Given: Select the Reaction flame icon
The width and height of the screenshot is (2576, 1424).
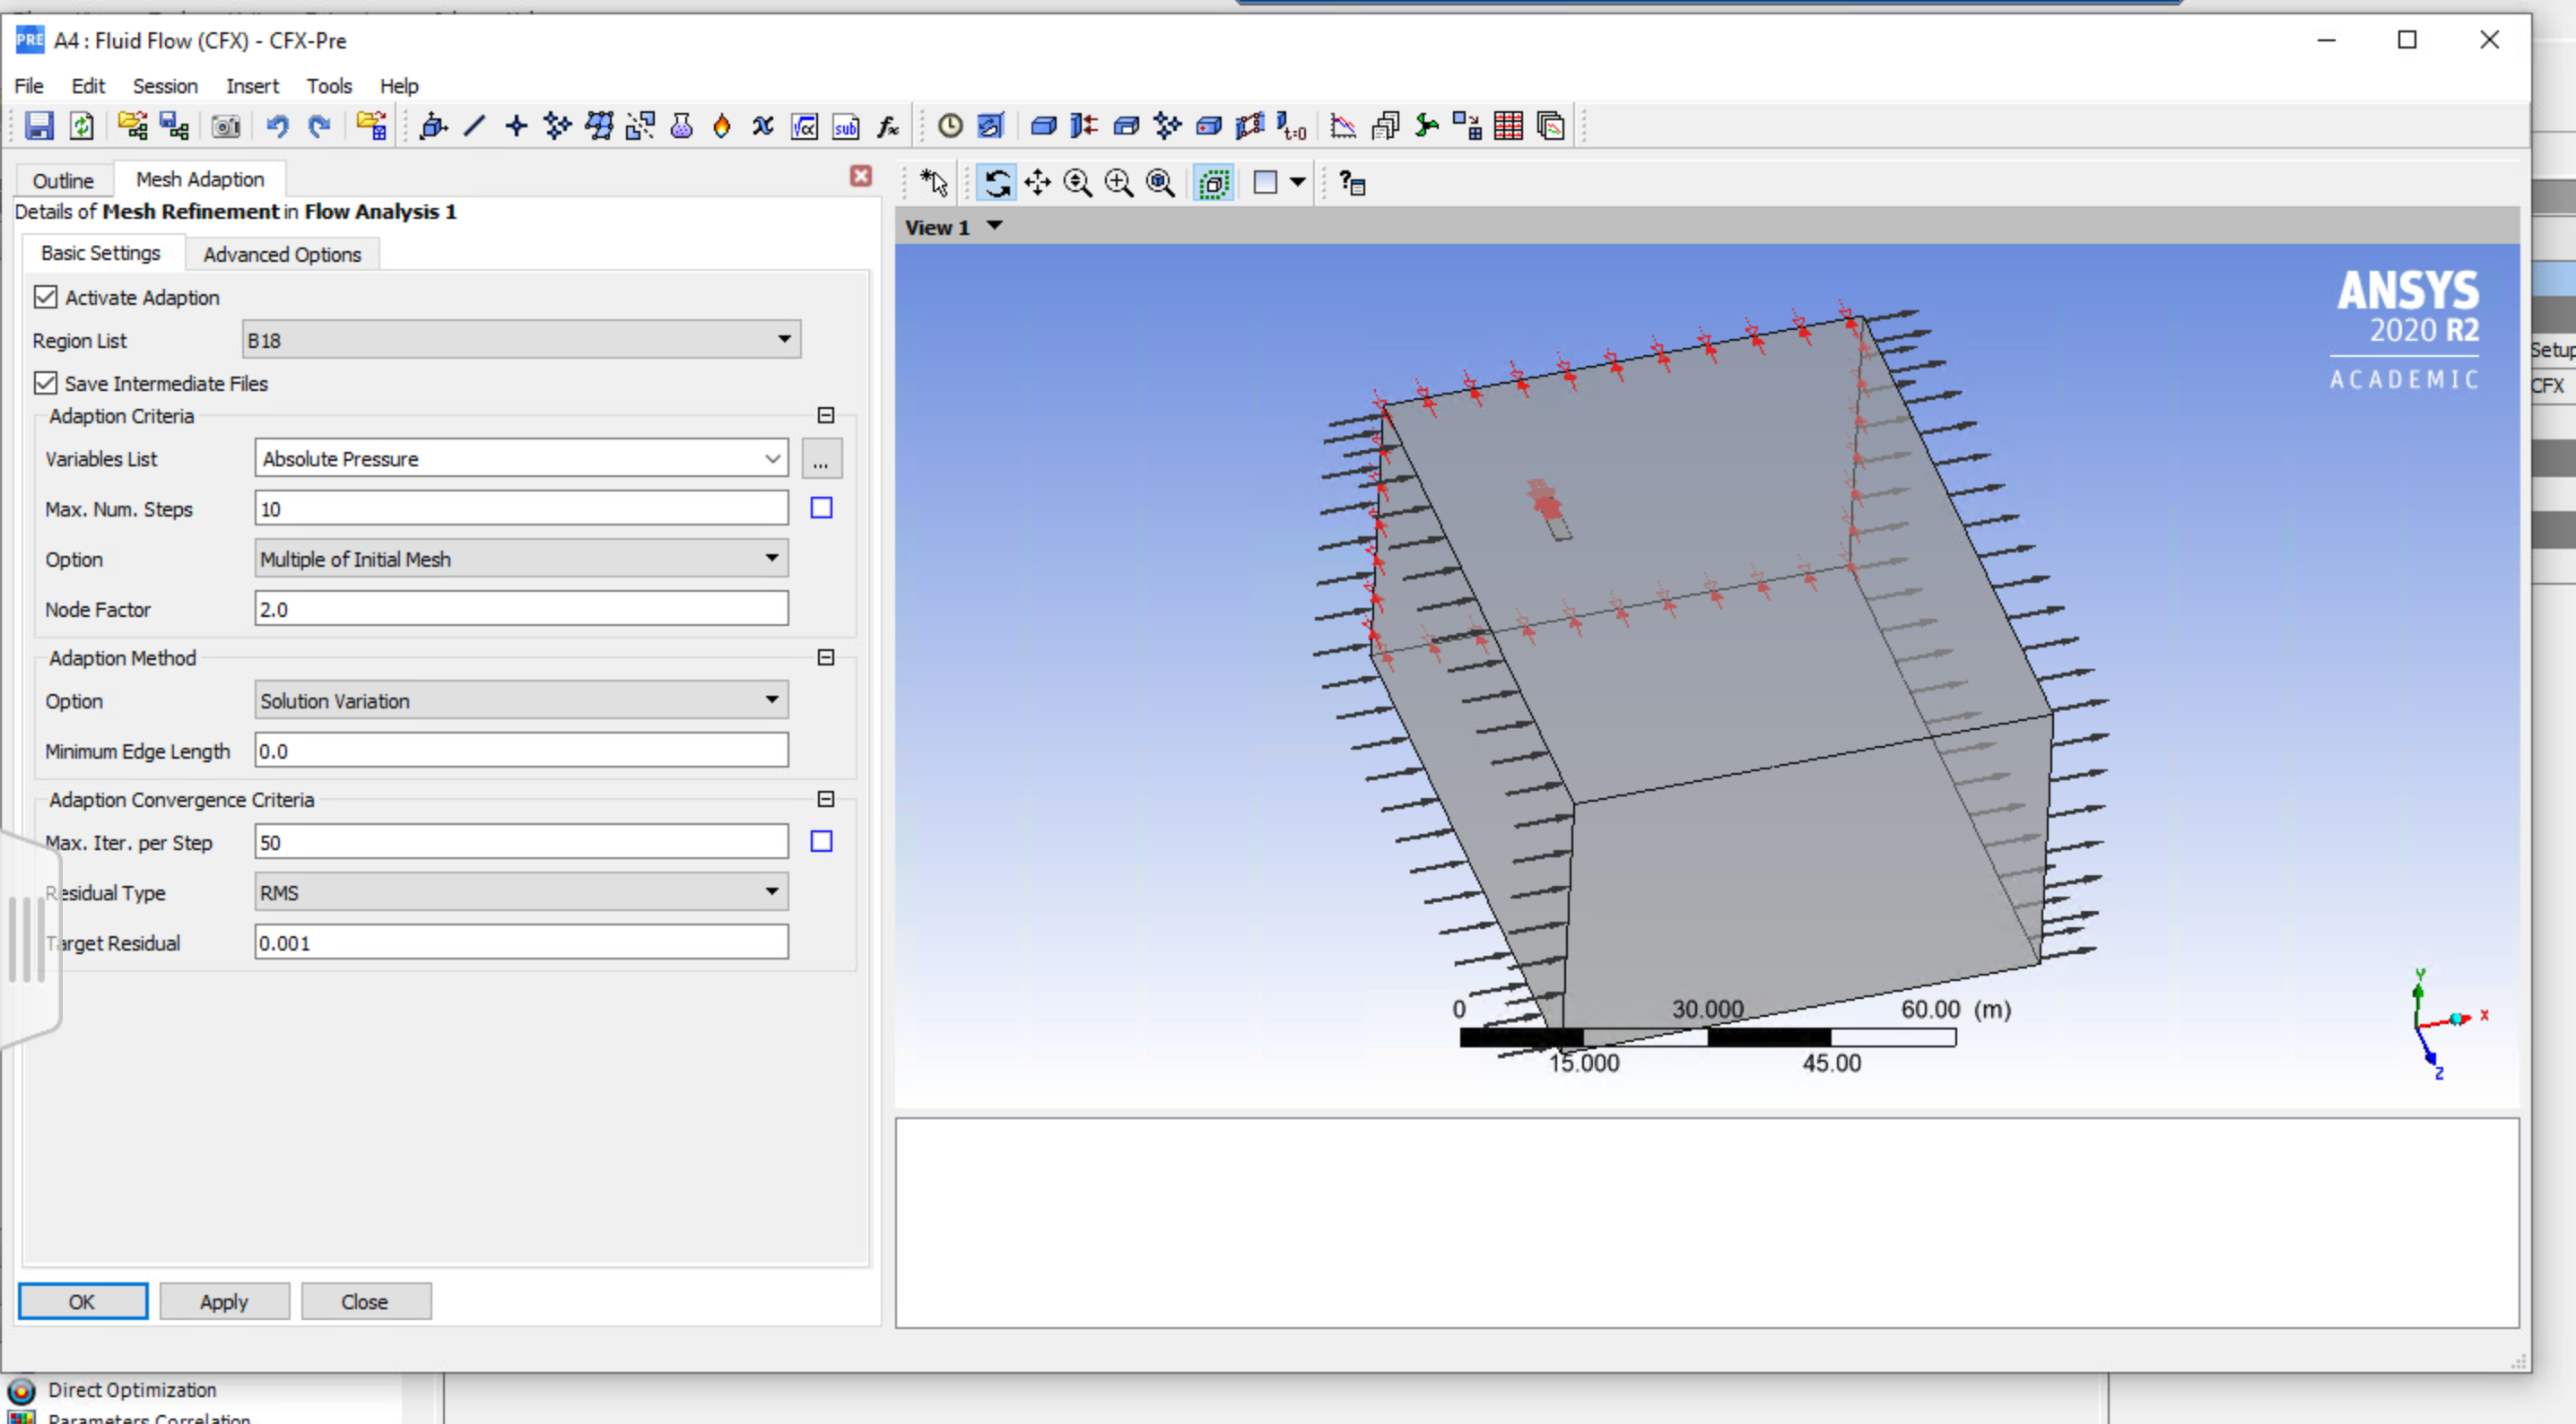Looking at the screenshot, I should 721,126.
